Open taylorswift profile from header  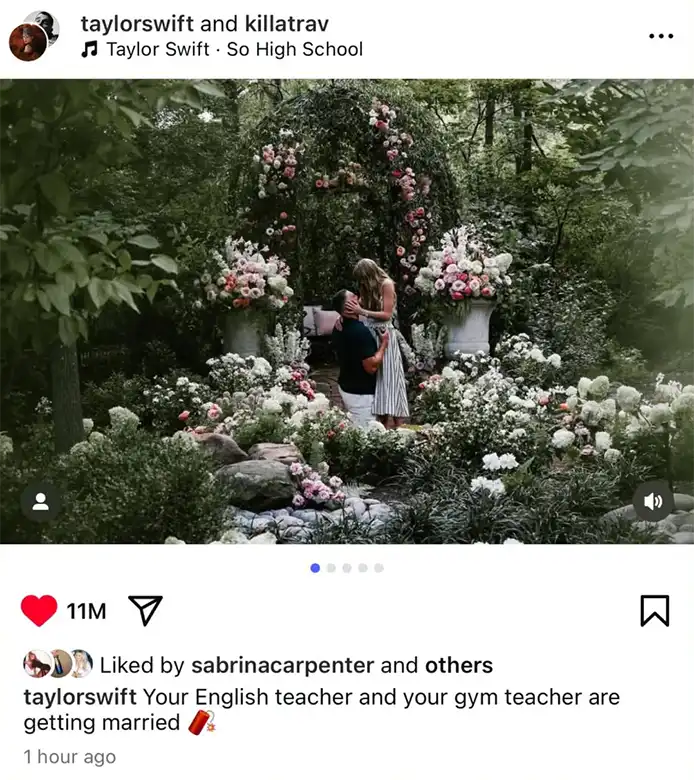137,23
